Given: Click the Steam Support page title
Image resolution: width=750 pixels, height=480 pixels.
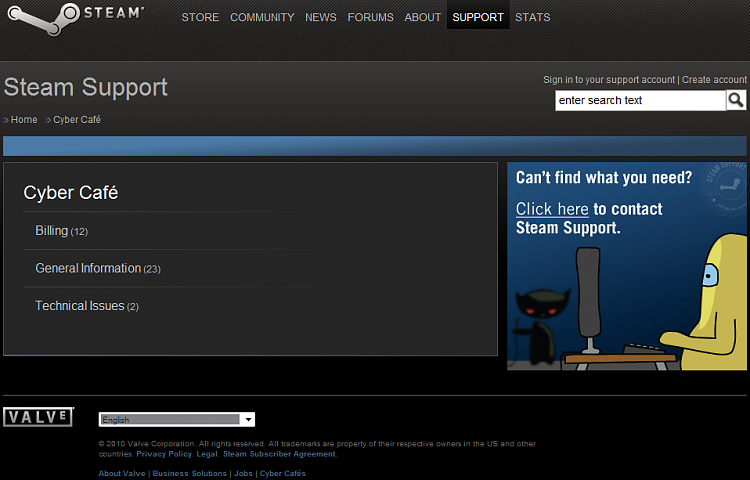Looking at the screenshot, I should click(x=86, y=87).
